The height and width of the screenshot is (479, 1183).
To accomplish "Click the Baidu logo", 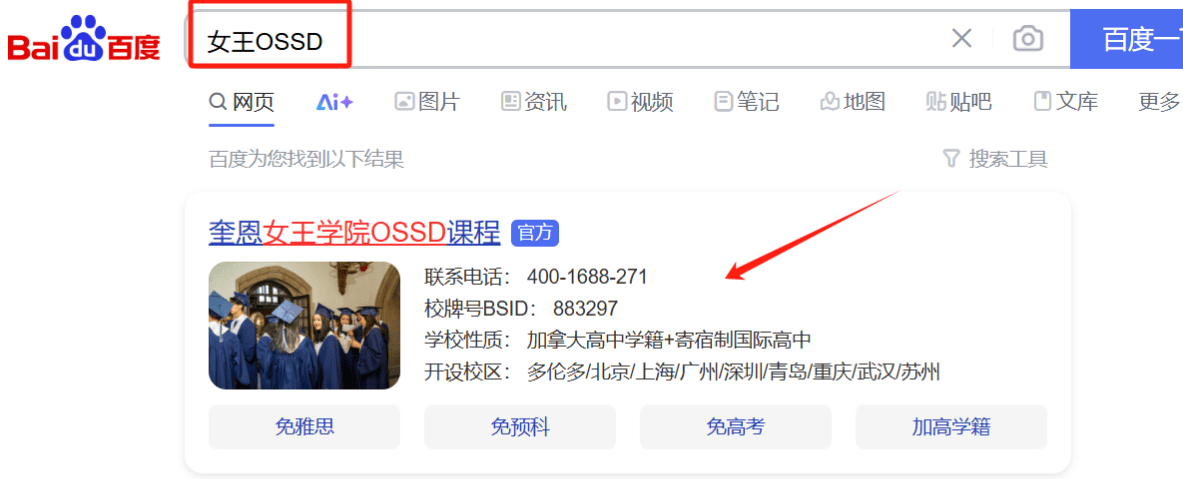I will 84,40.
